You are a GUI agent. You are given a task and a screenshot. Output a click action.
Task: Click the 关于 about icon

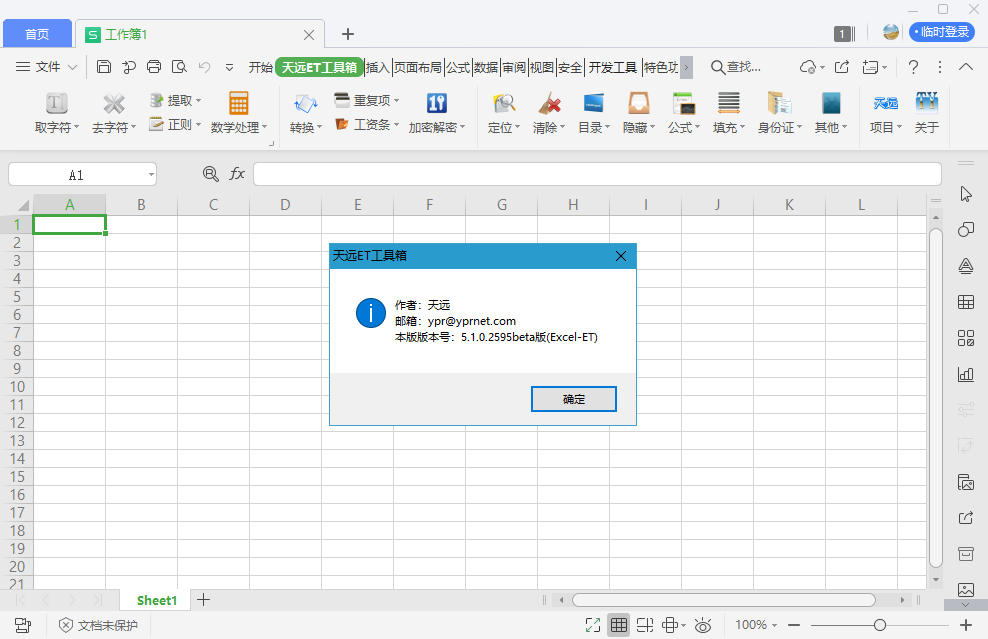point(927,104)
